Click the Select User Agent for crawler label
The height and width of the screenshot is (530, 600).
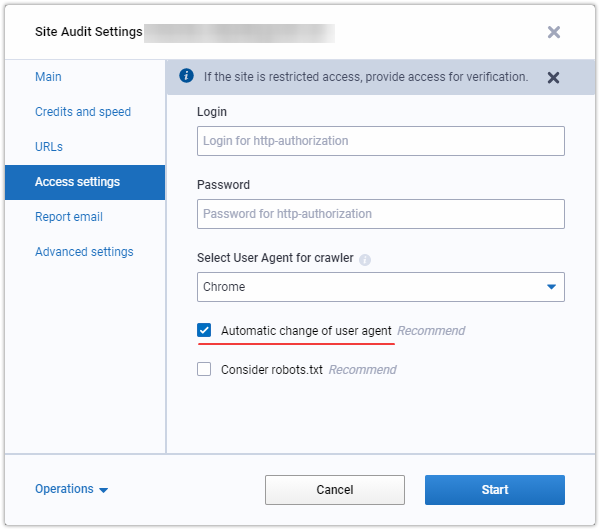275,258
